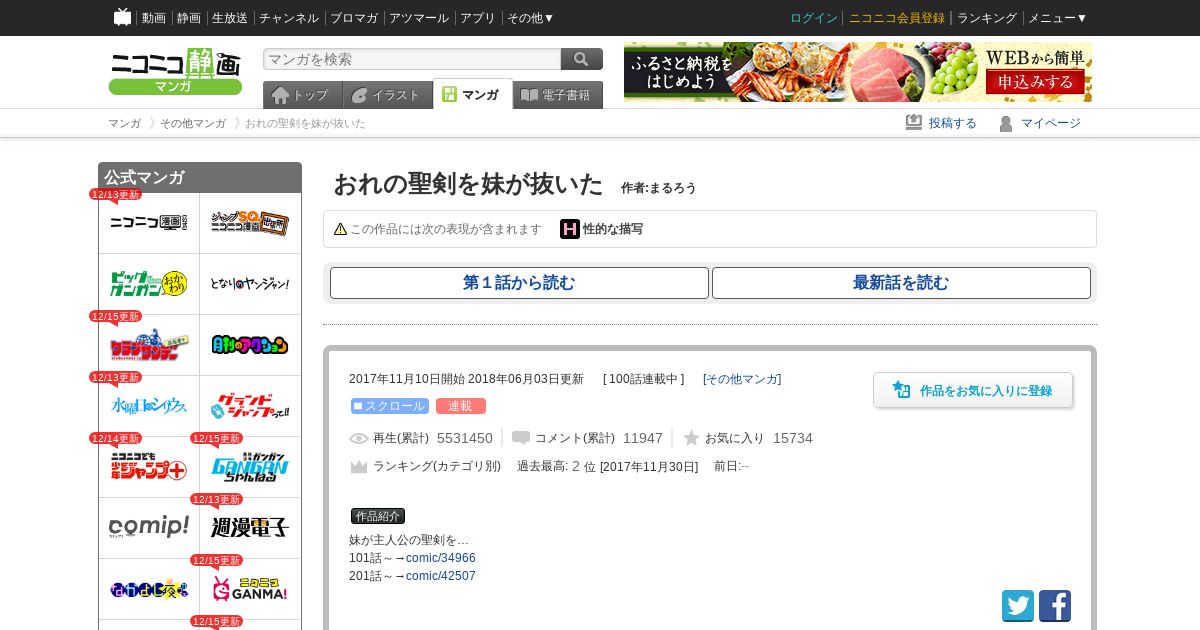Viewport: 1200px width, 630px height.
Task: Open the comip! publisher logo
Action: (149, 528)
